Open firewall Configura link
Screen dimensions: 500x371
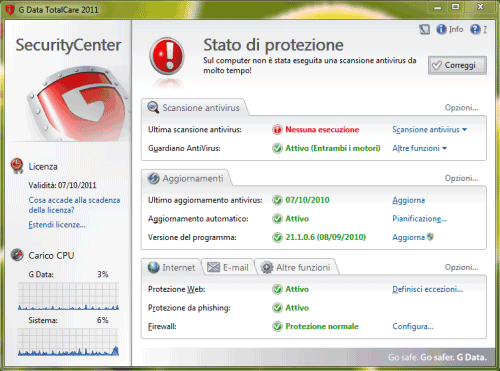(413, 326)
